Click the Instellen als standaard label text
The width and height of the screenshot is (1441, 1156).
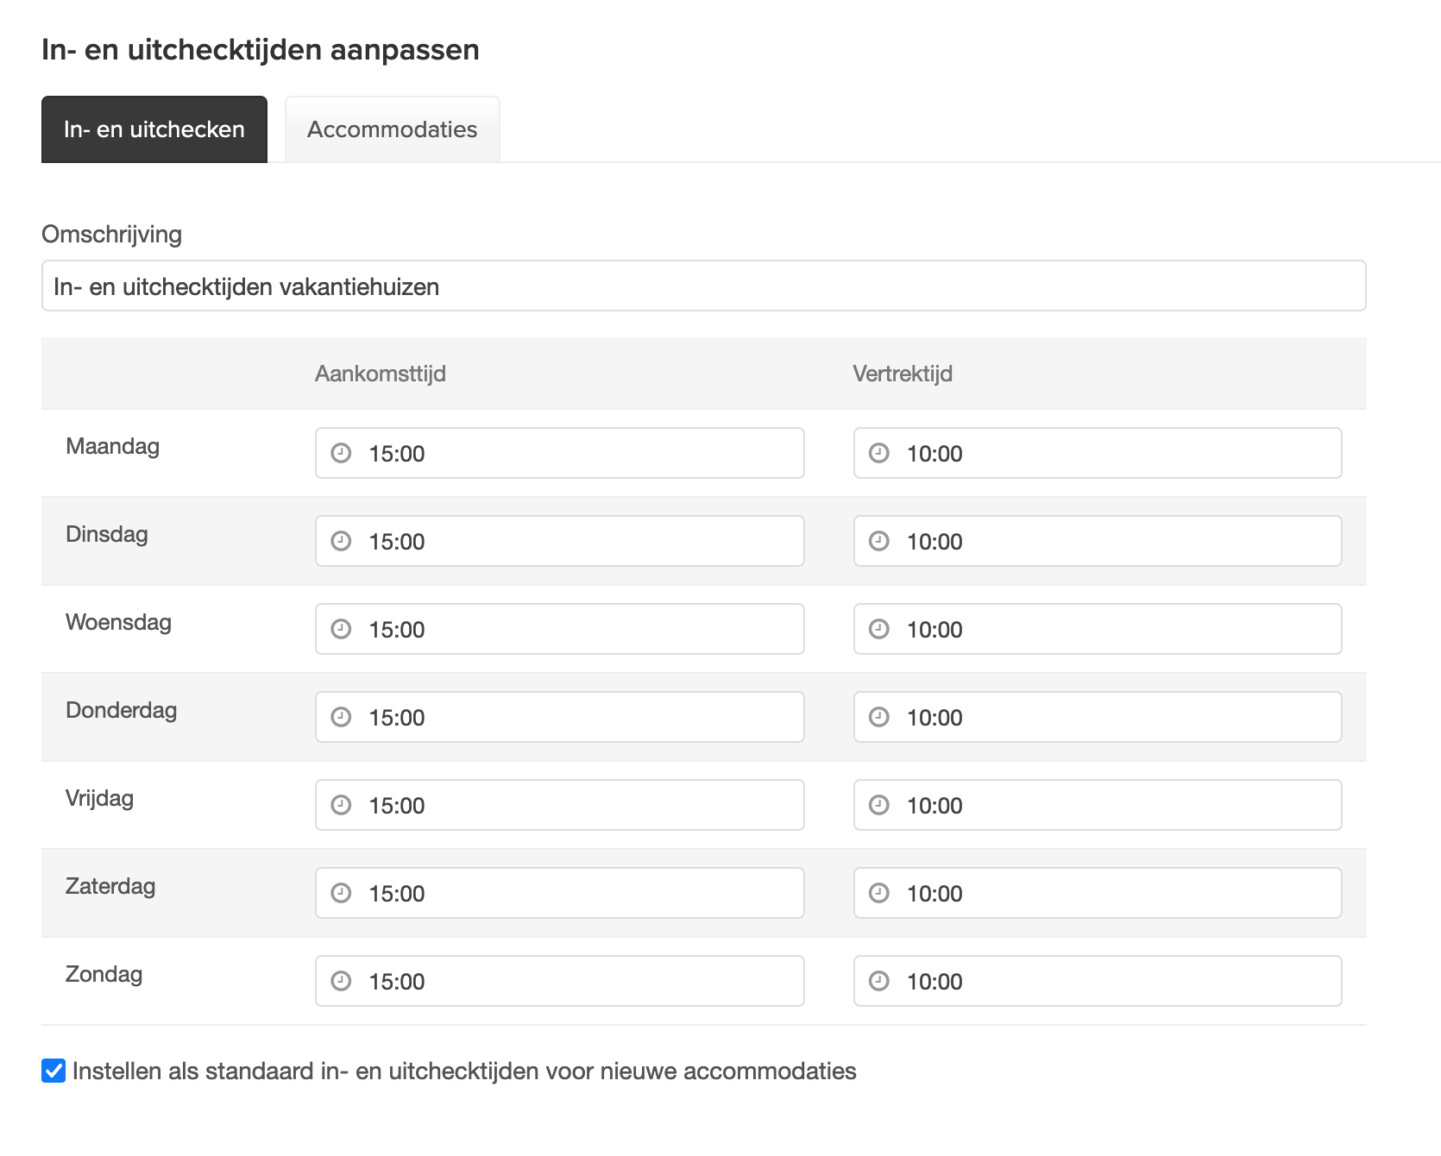click(x=464, y=1071)
